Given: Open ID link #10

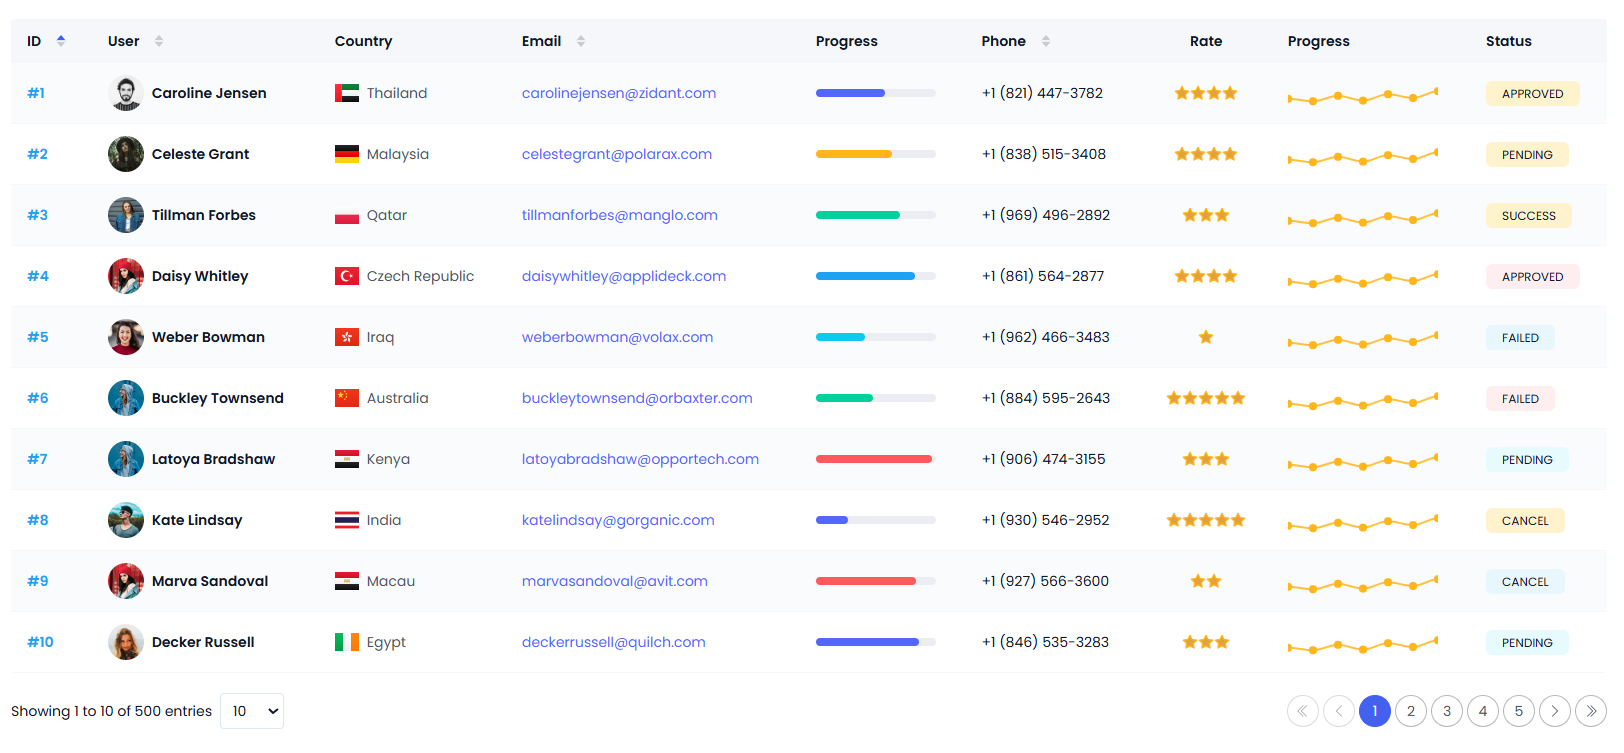Looking at the screenshot, I should (x=40, y=642).
